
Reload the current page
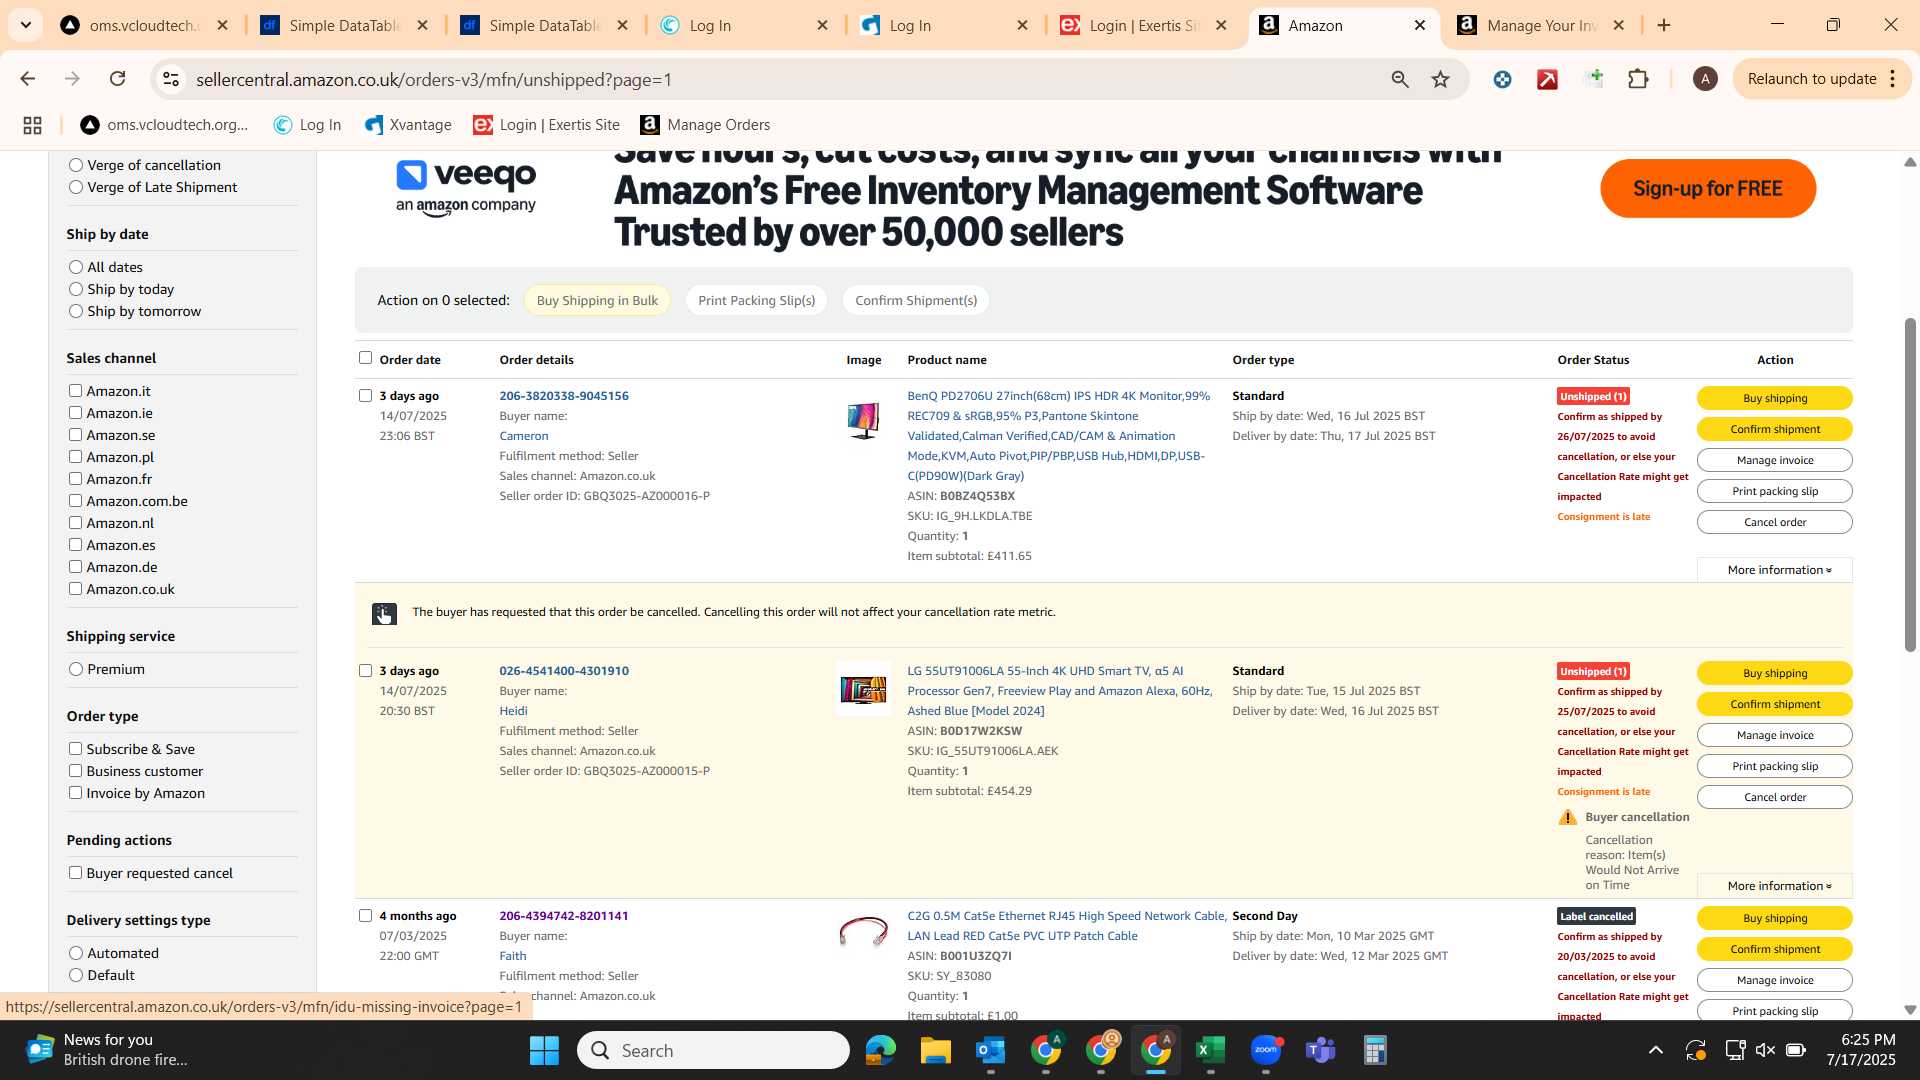click(117, 79)
